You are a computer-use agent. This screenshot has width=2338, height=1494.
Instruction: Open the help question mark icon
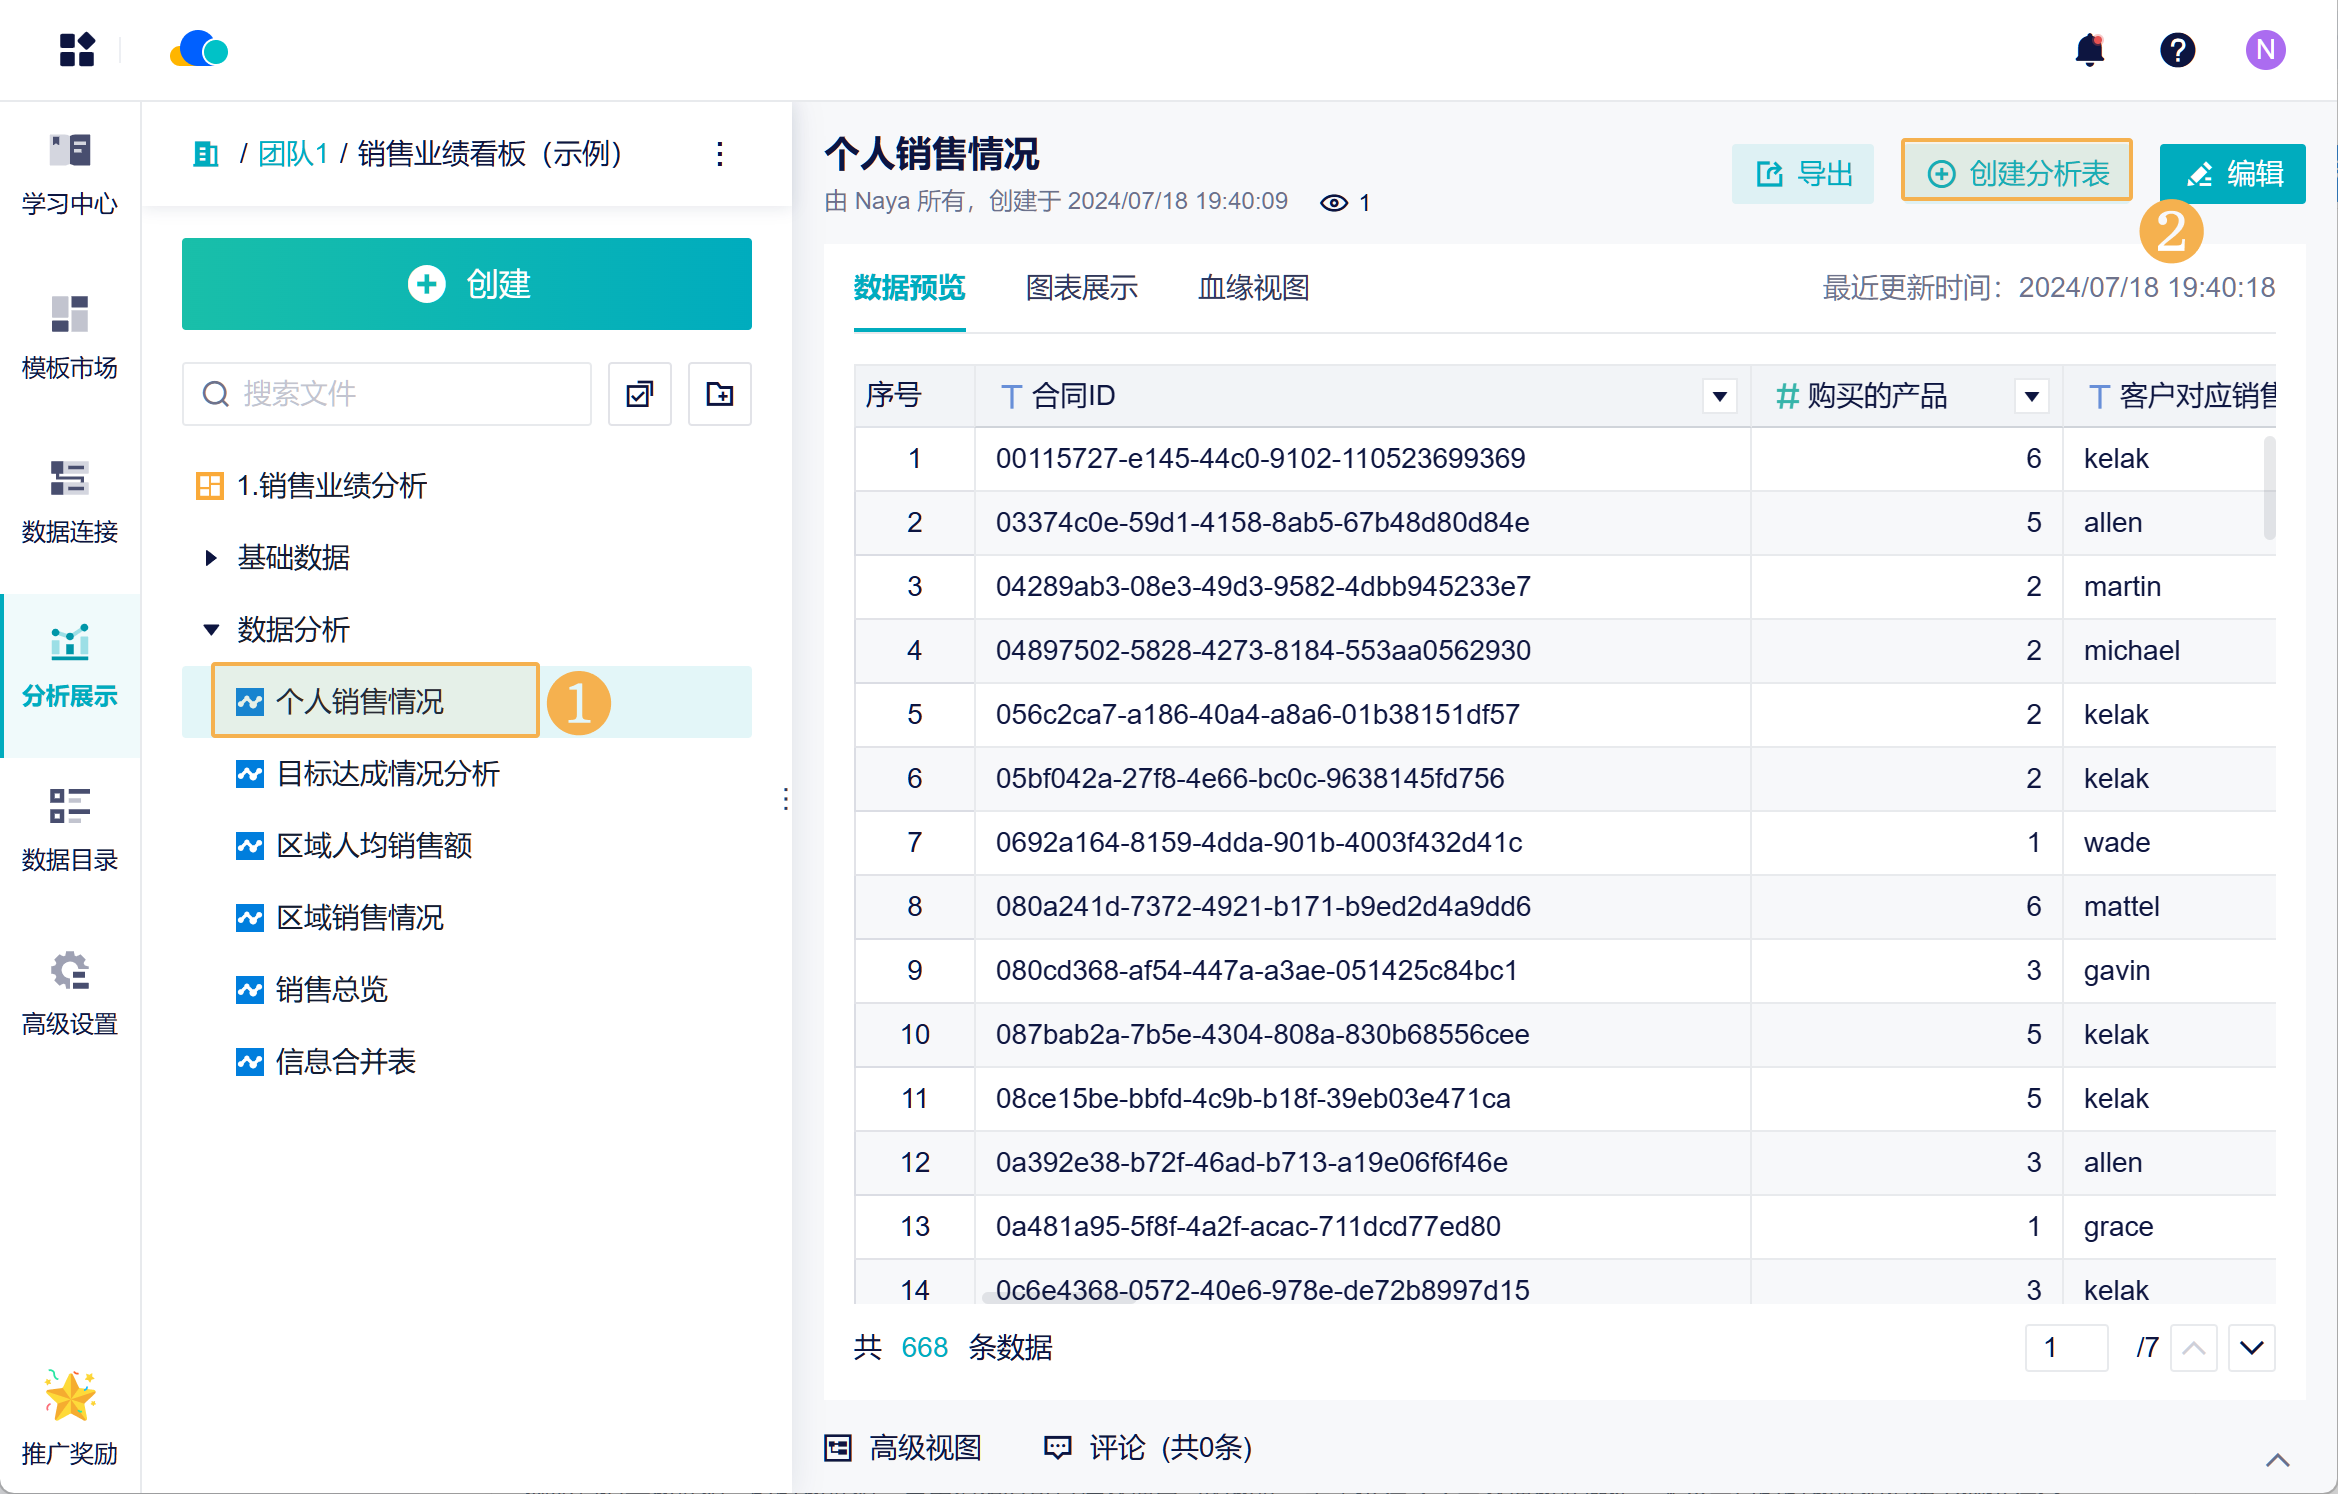click(2177, 50)
